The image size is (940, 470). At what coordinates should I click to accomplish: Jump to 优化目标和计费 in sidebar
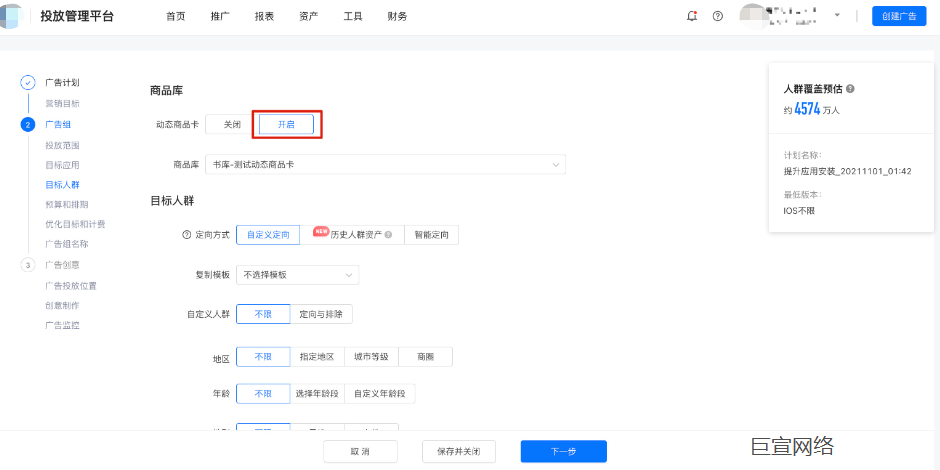76,224
